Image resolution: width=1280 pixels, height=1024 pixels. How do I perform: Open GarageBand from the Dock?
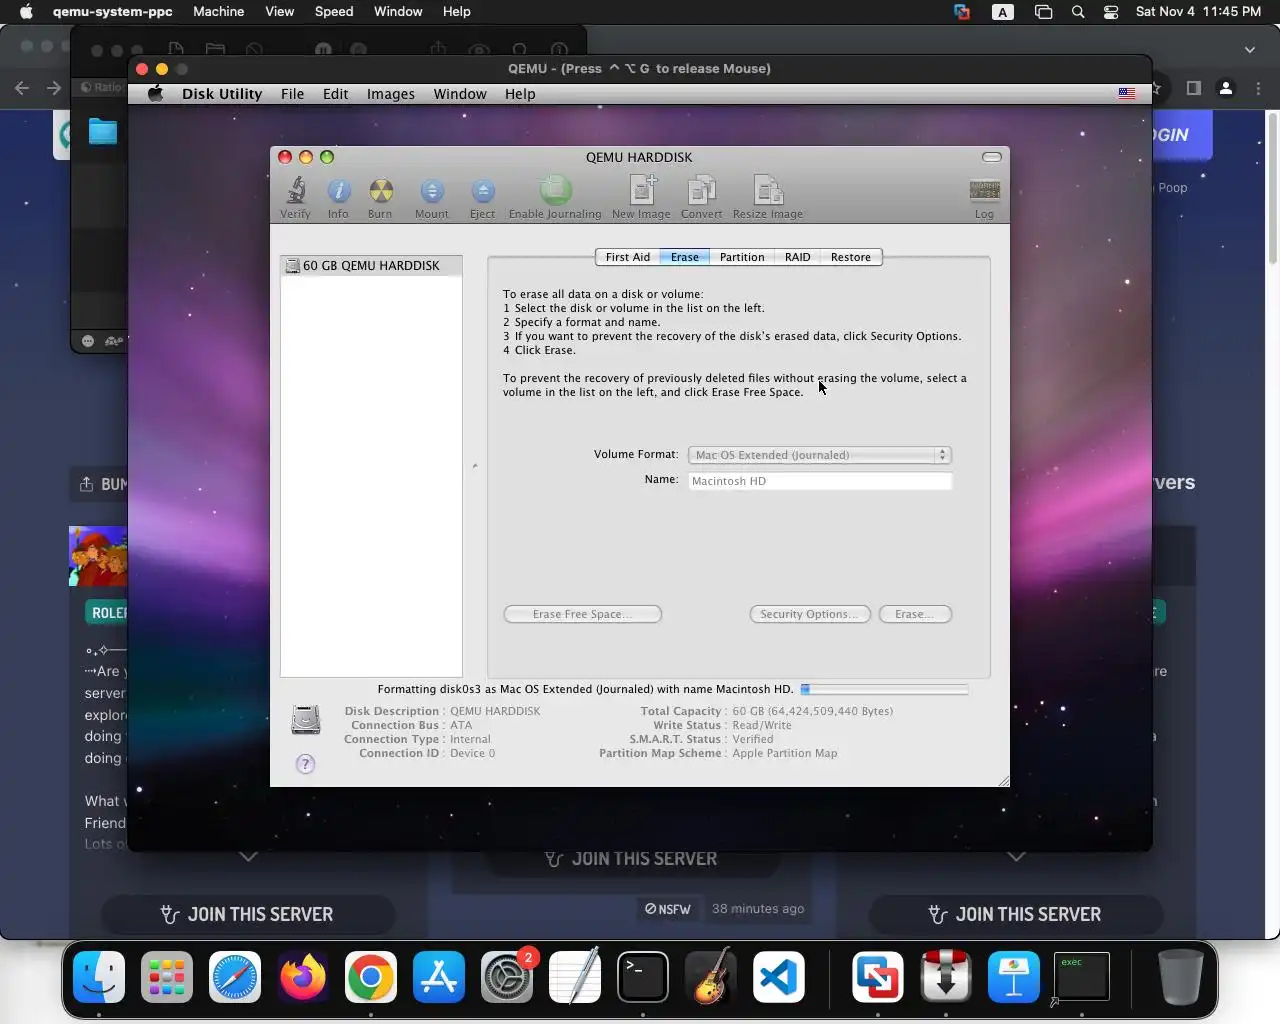point(711,976)
